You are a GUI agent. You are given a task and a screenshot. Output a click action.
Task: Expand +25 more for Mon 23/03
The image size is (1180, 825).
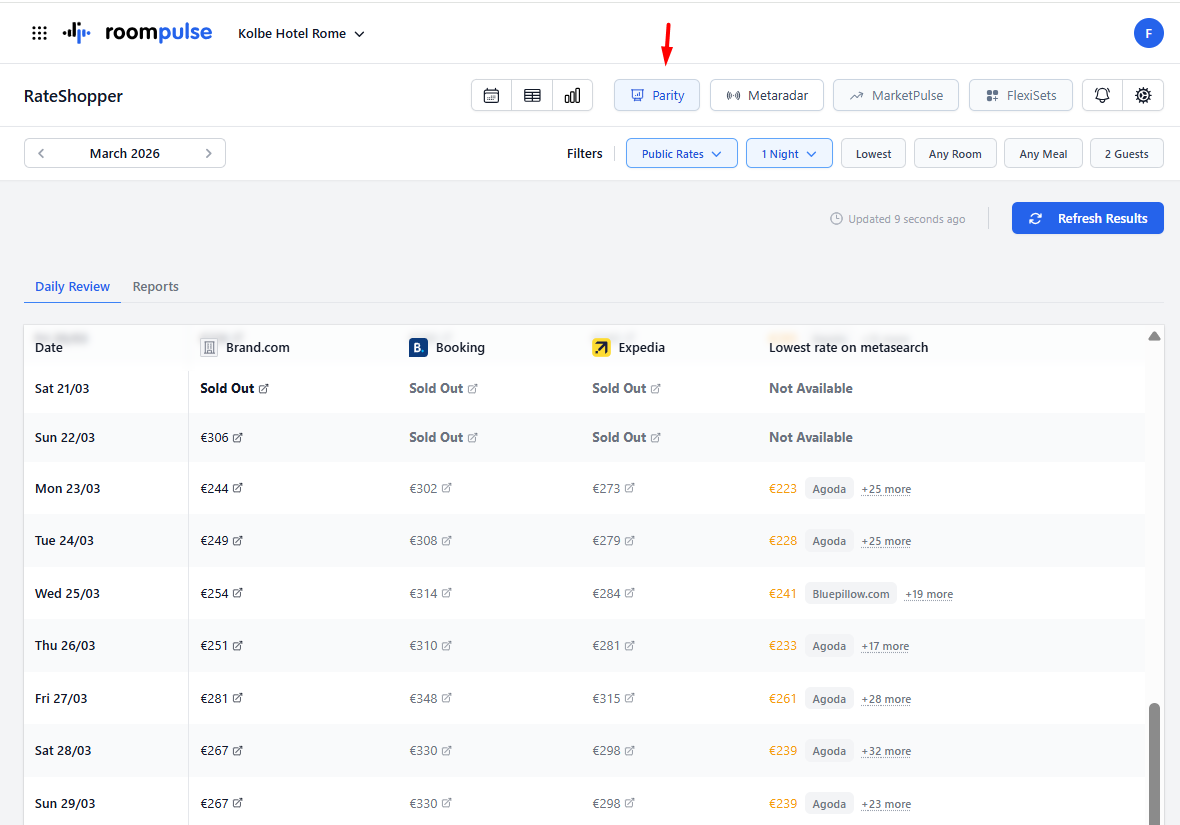[x=886, y=489]
